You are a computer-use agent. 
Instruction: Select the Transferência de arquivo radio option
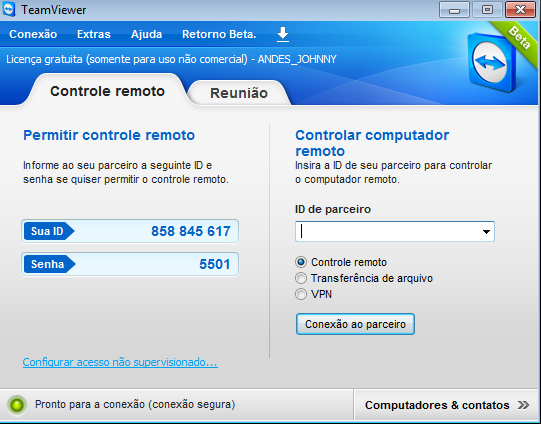pyautogui.click(x=301, y=278)
